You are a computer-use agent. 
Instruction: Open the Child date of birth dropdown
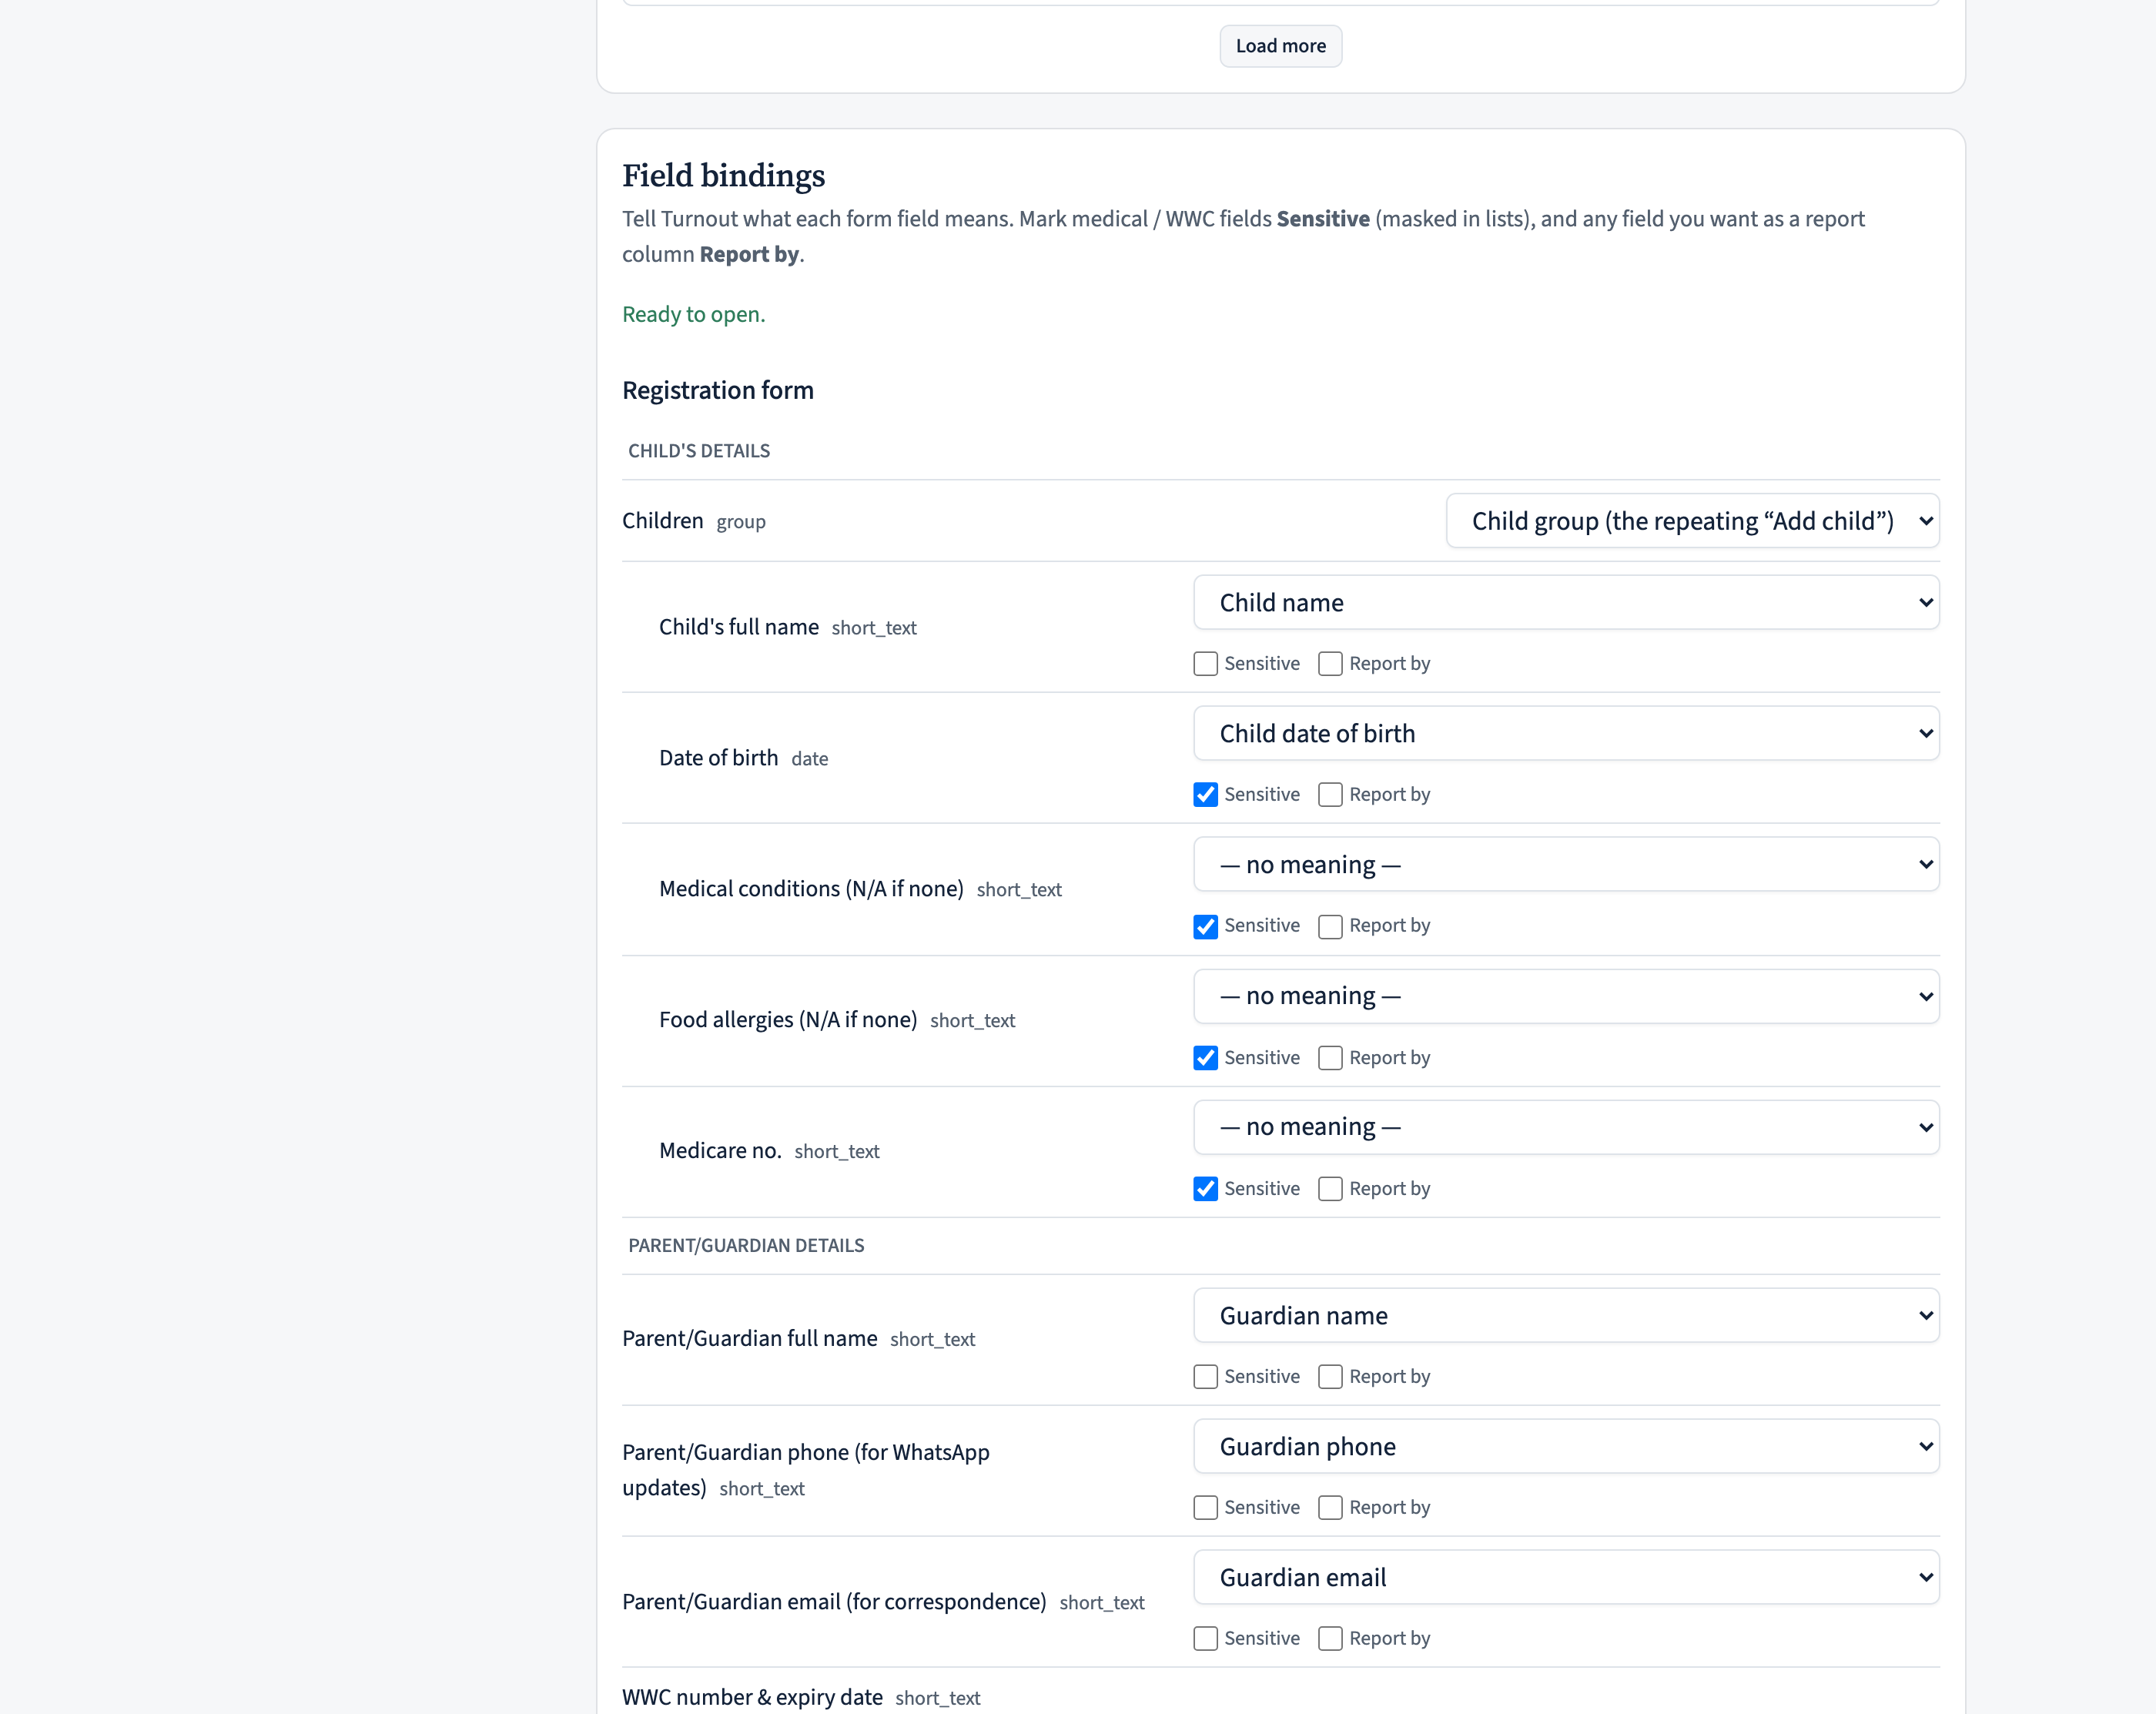pos(1566,733)
